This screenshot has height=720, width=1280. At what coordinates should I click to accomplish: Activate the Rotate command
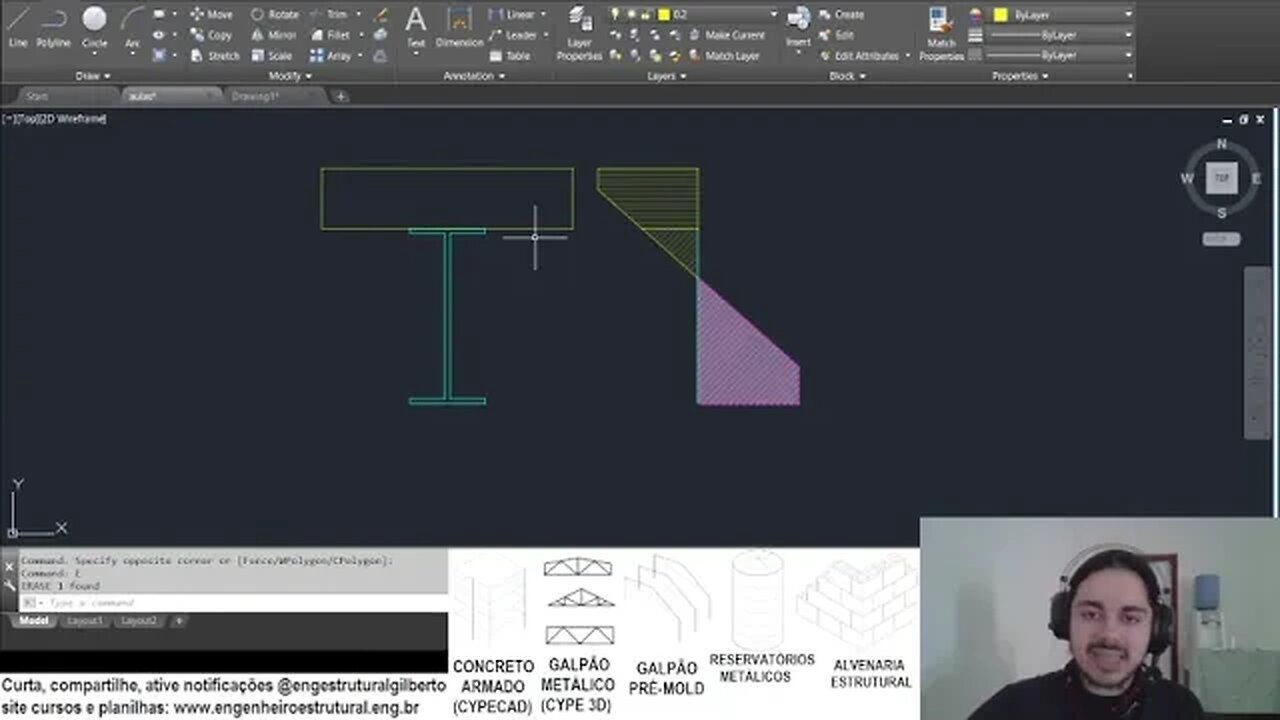274,14
